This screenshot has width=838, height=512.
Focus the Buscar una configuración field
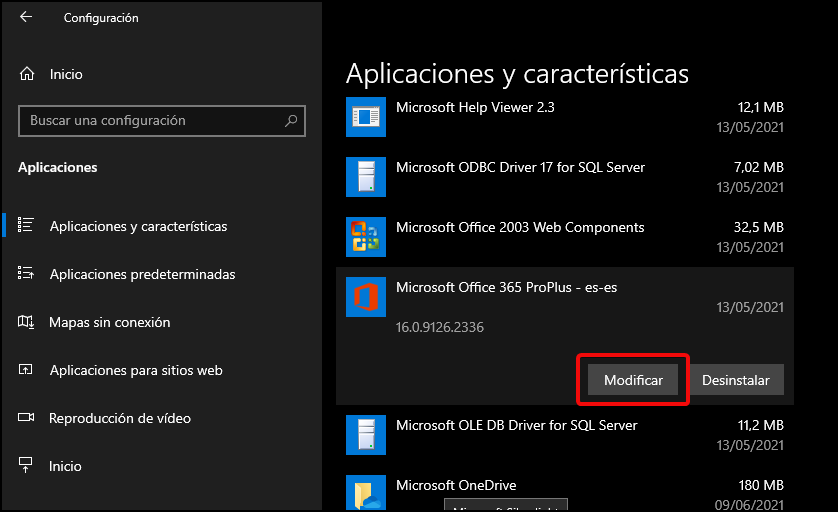tap(162, 121)
